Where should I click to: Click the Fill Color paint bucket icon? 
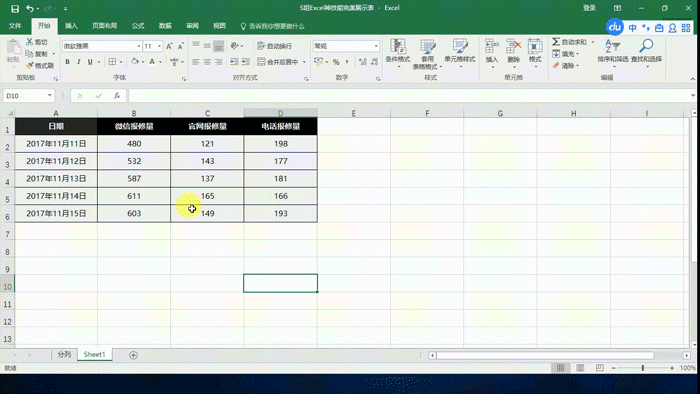pyautogui.click(x=135, y=62)
